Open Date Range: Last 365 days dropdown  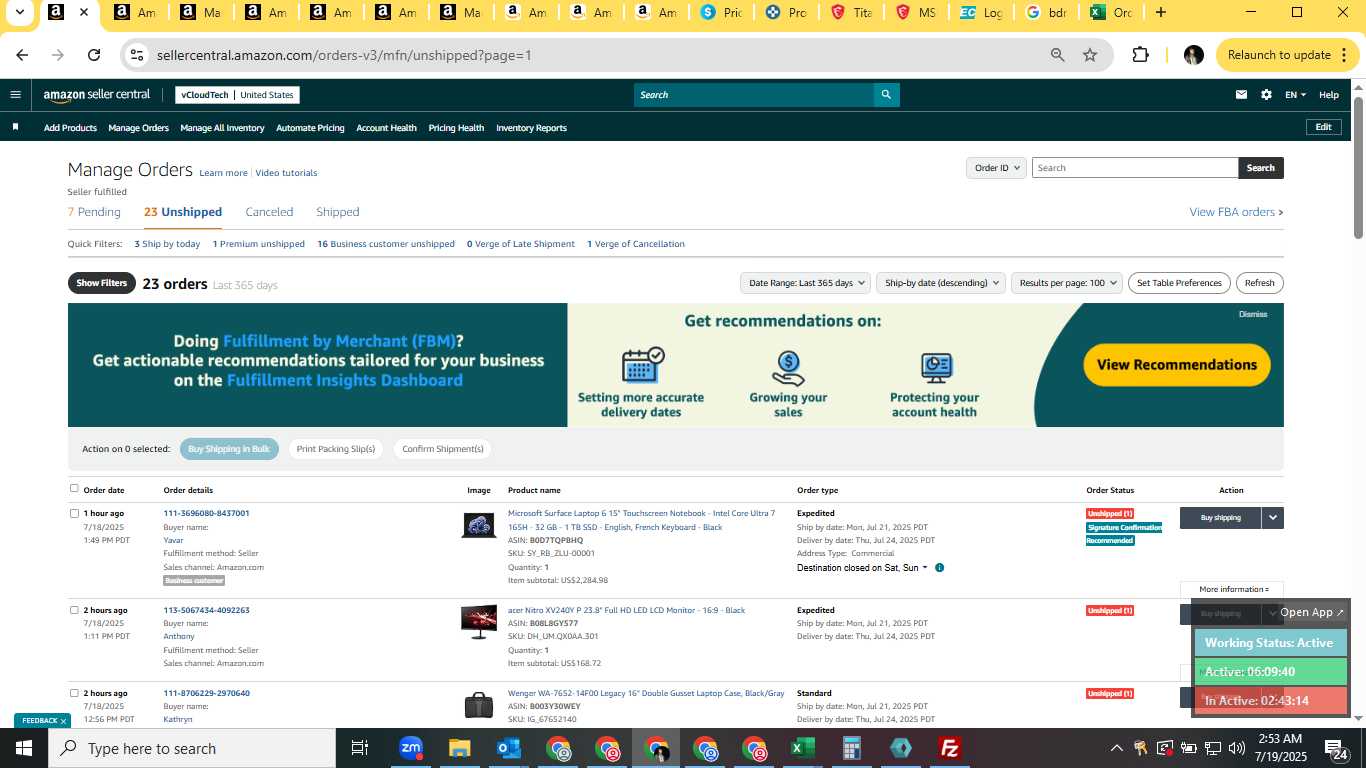pos(805,283)
